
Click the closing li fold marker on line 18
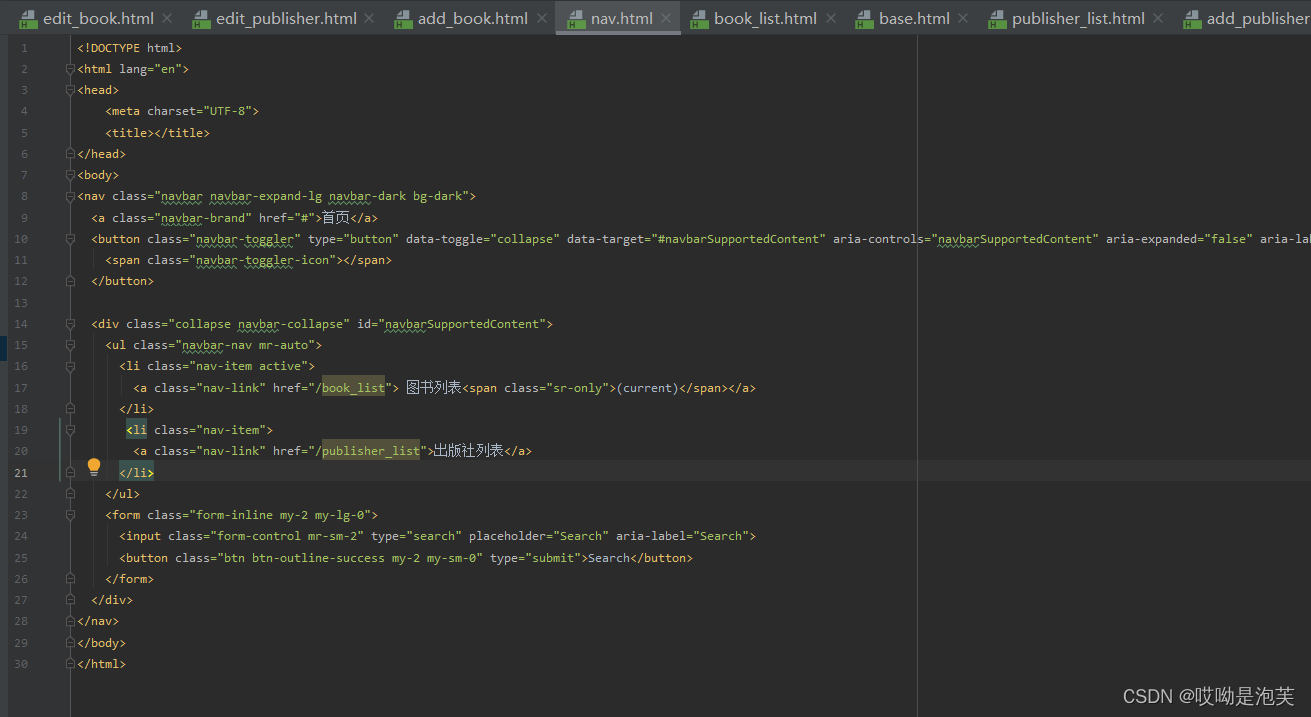pyautogui.click(x=70, y=409)
